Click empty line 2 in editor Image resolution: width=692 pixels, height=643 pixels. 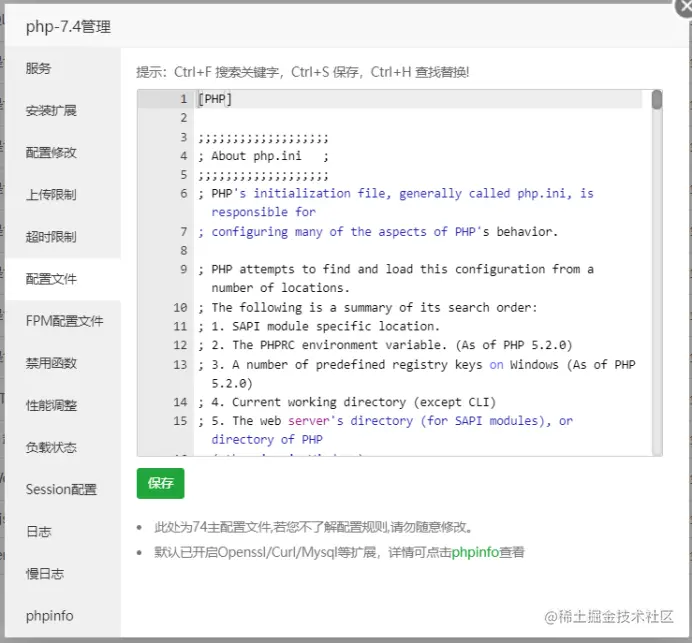coord(417,118)
